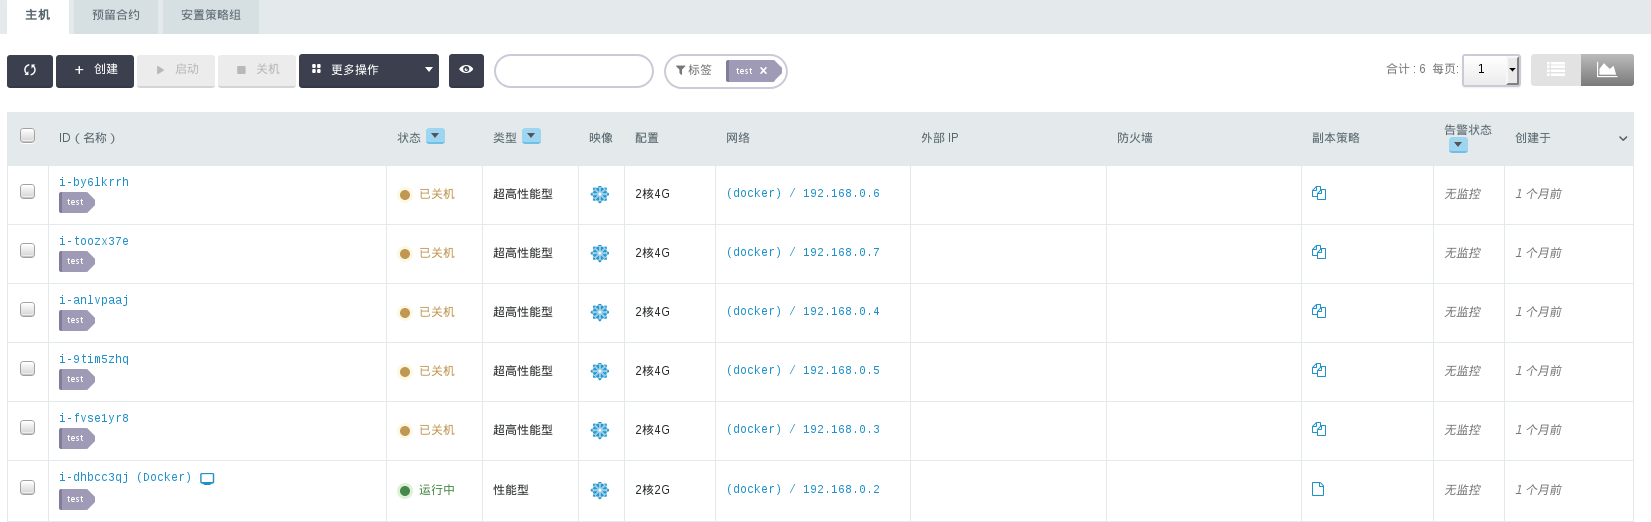
Task: Click the 创建 button
Action: 95,70
